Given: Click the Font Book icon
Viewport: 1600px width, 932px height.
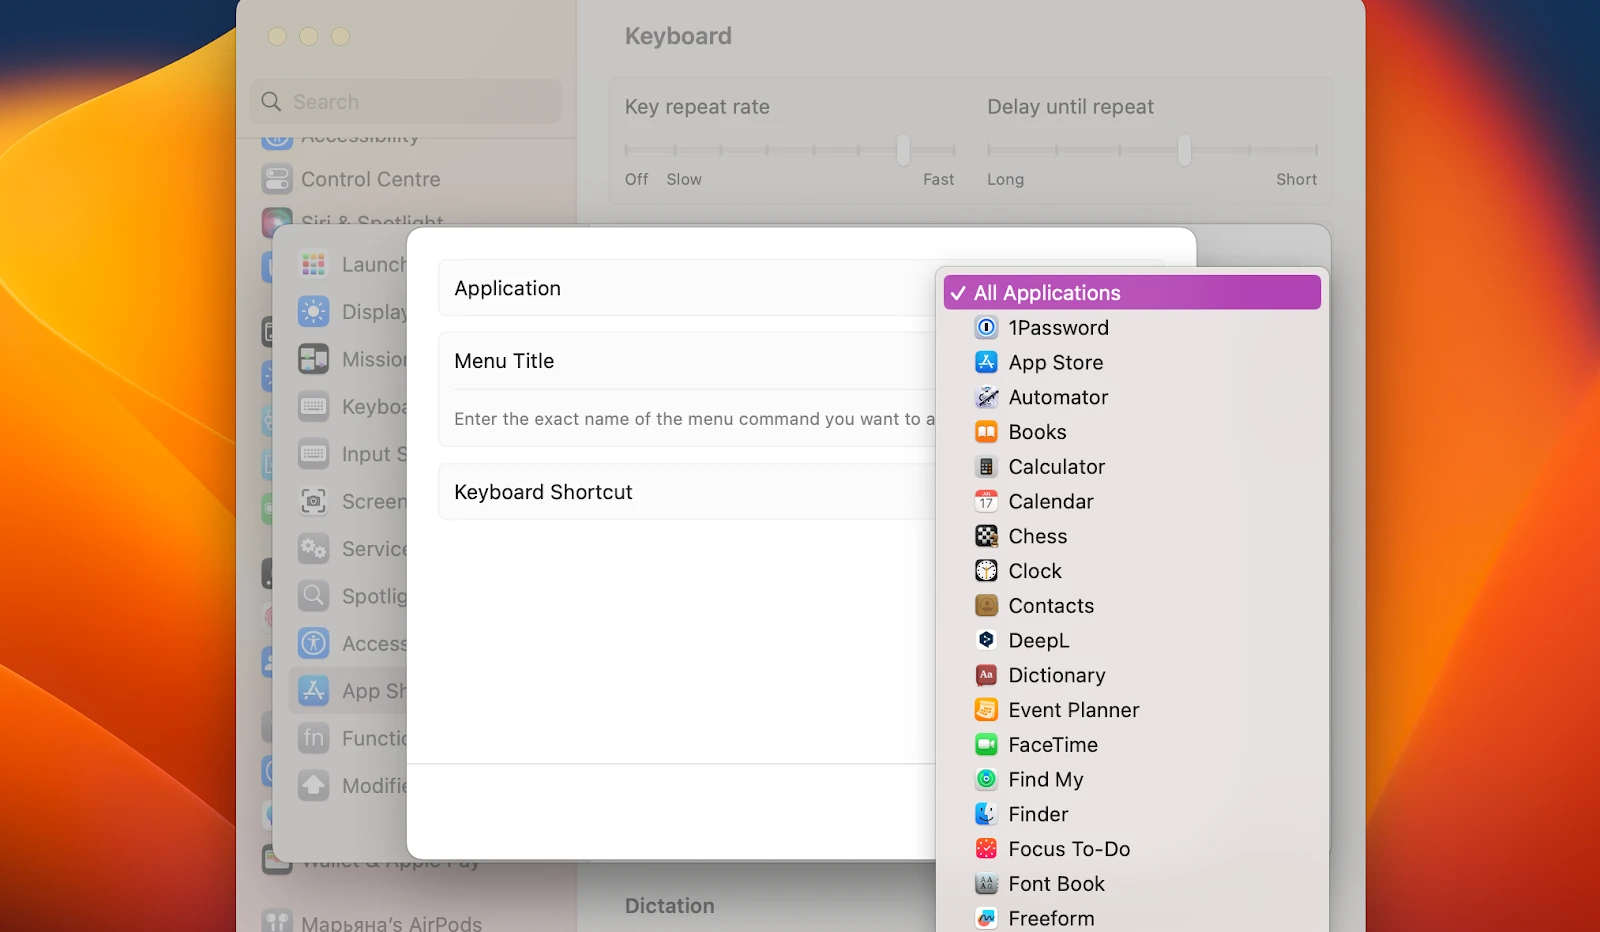Looking at the screenshot, I should [x=987, y=883].
